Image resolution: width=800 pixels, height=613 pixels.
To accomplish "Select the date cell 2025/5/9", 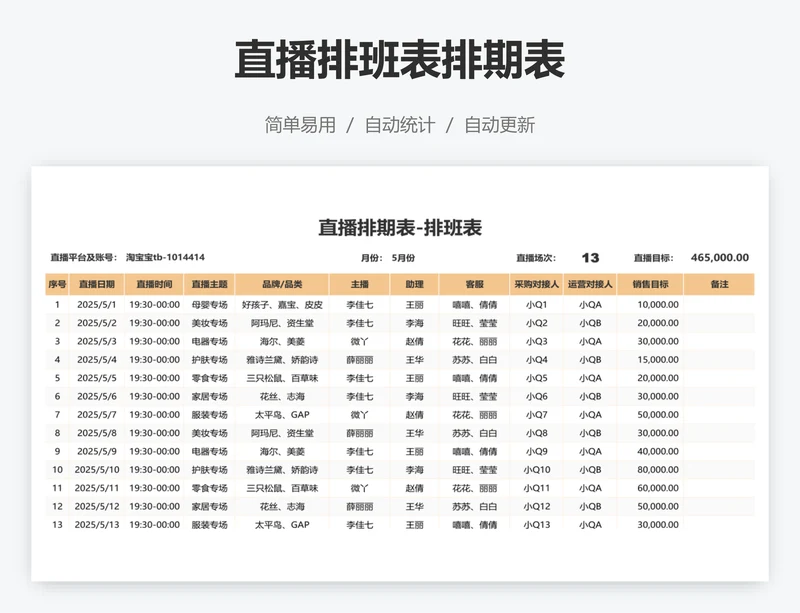I will tap(96, 452).
